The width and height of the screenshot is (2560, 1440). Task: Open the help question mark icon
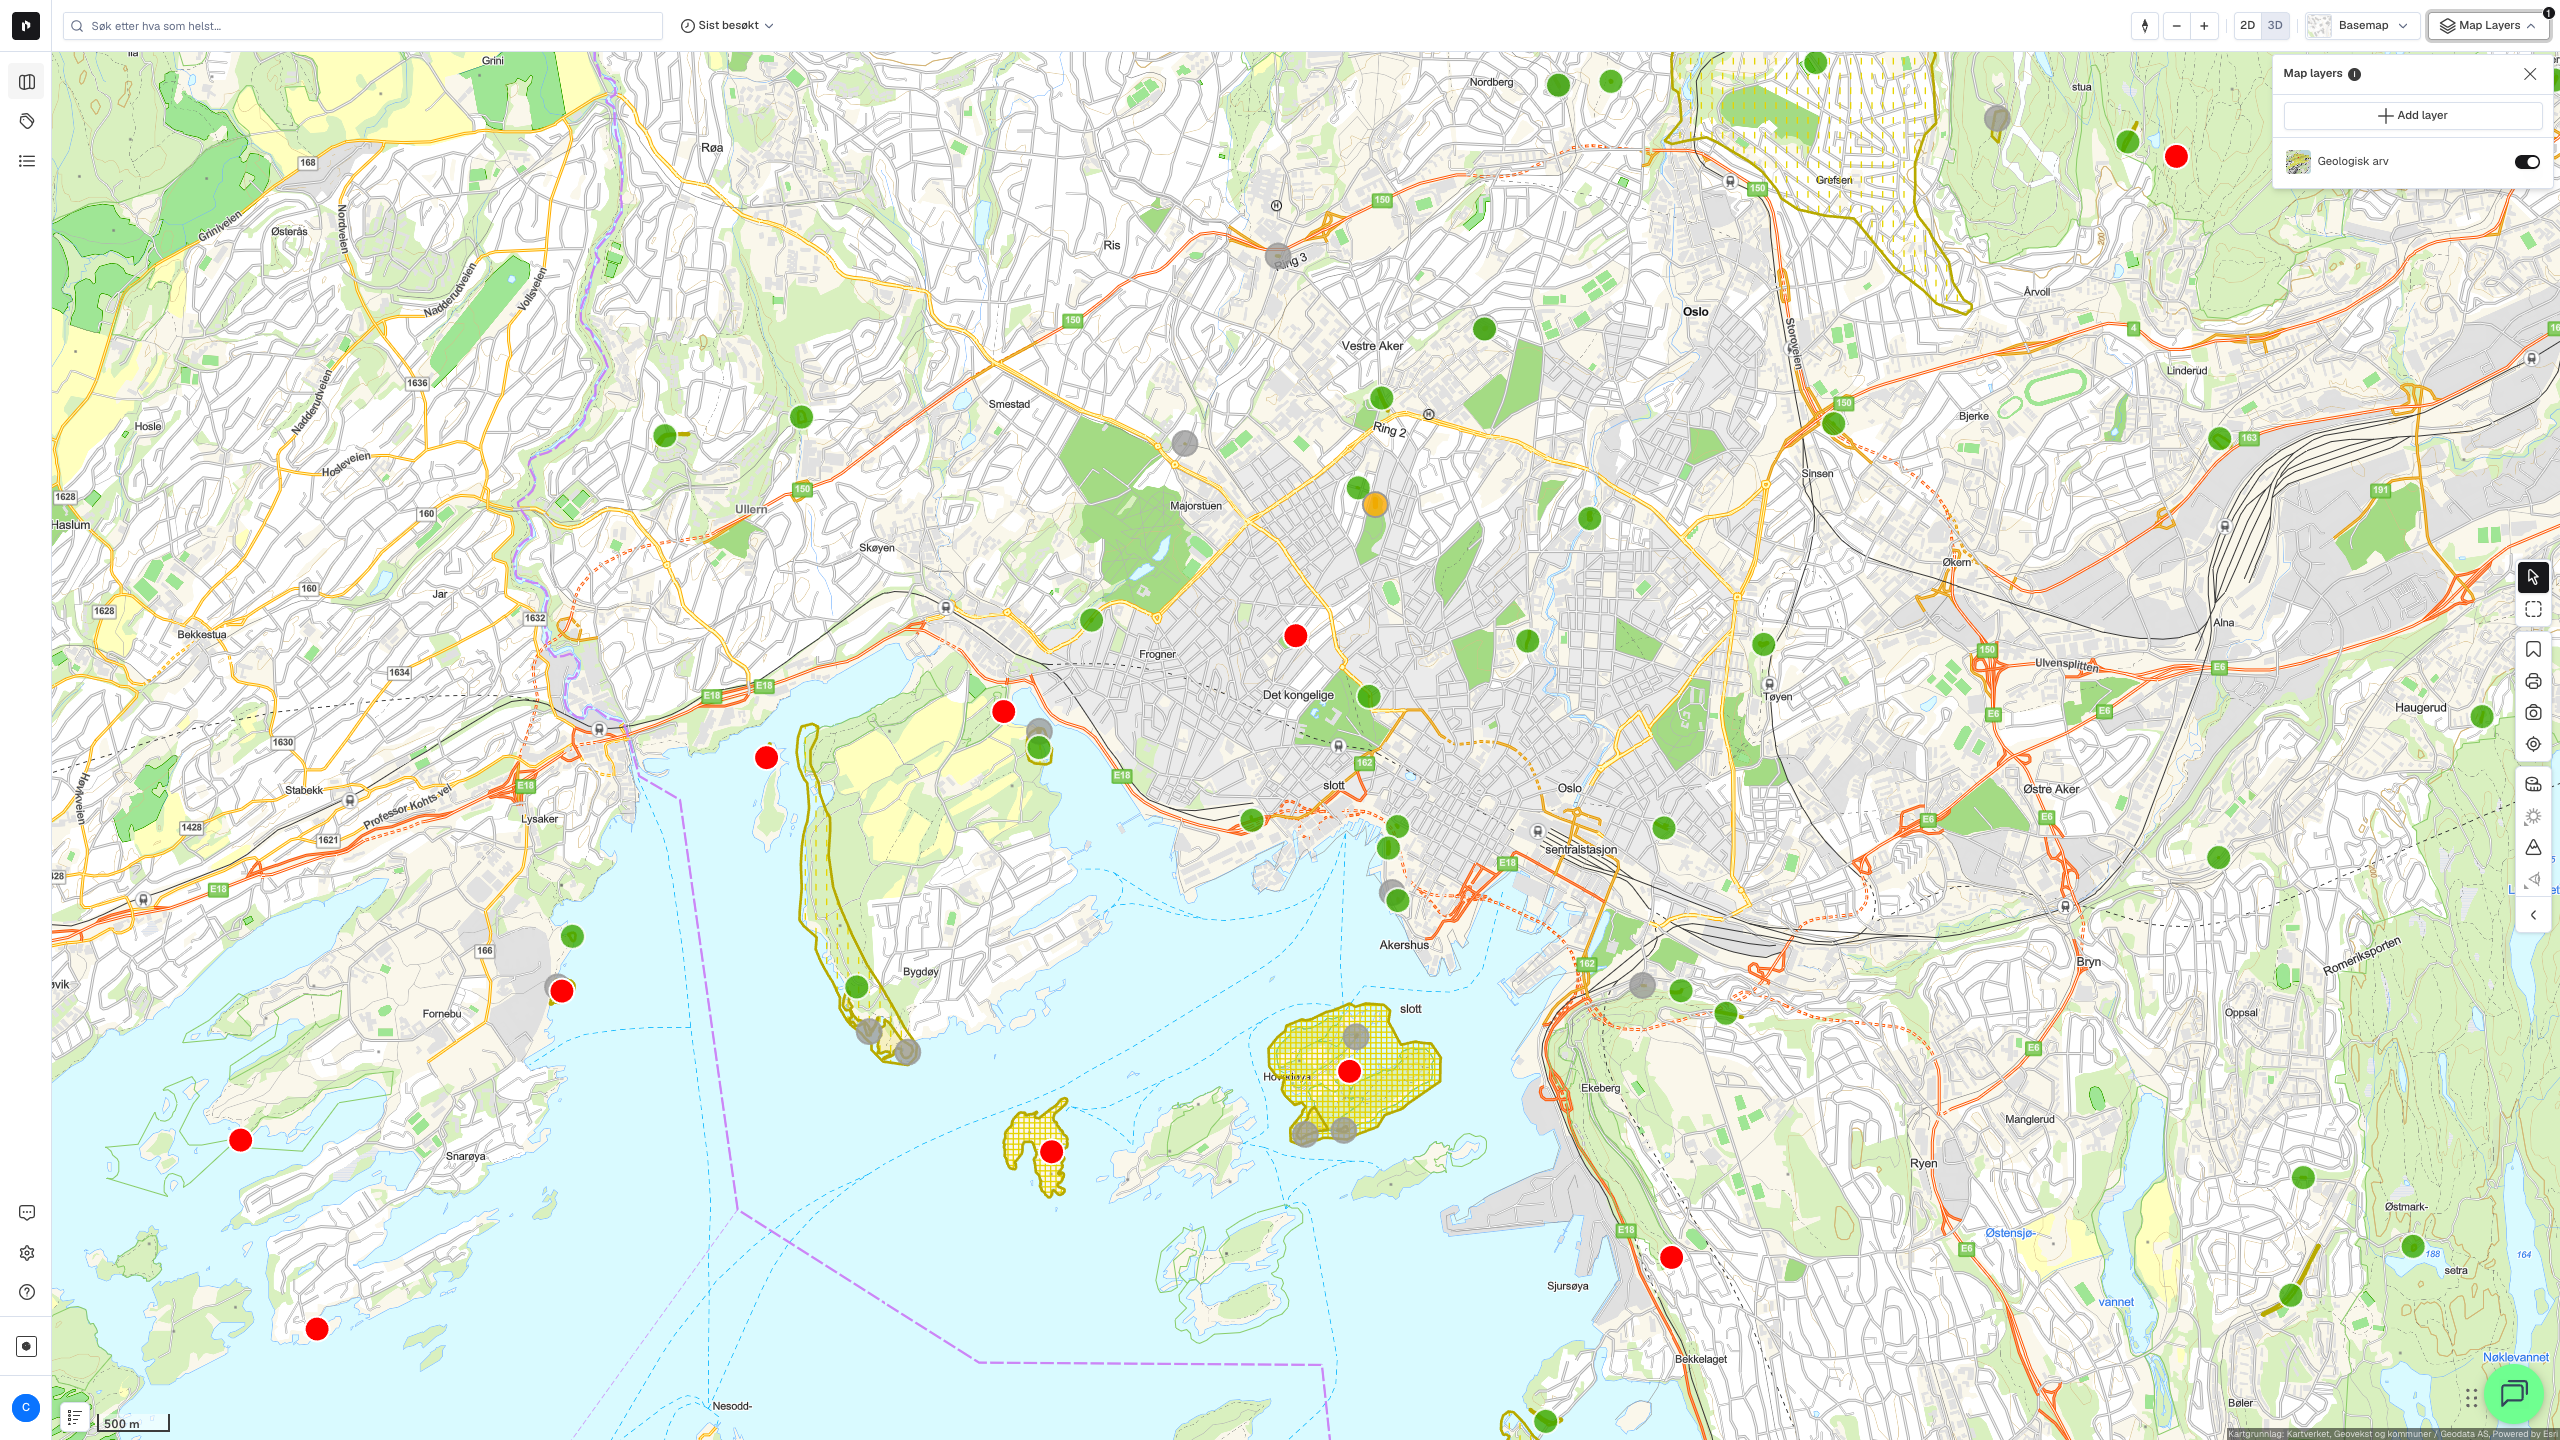[x=27, y=1292]
